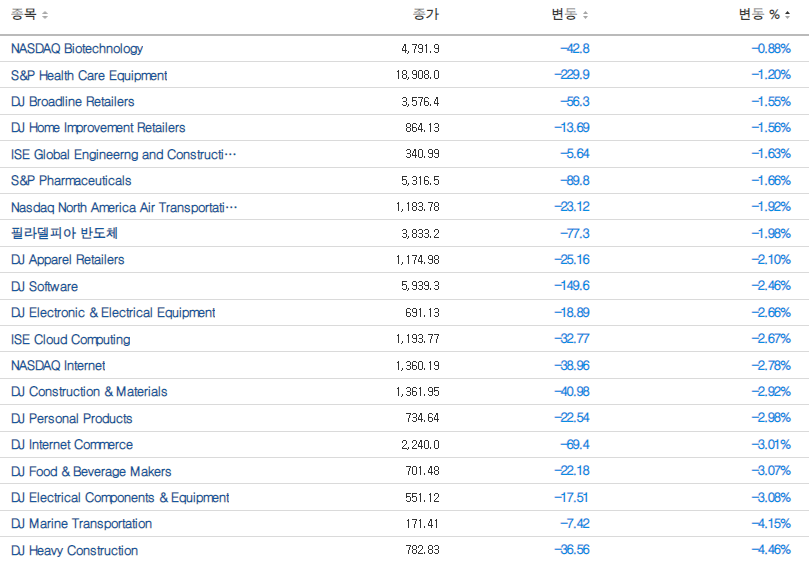Open ISE Cloud Computing link

(71, 339)
